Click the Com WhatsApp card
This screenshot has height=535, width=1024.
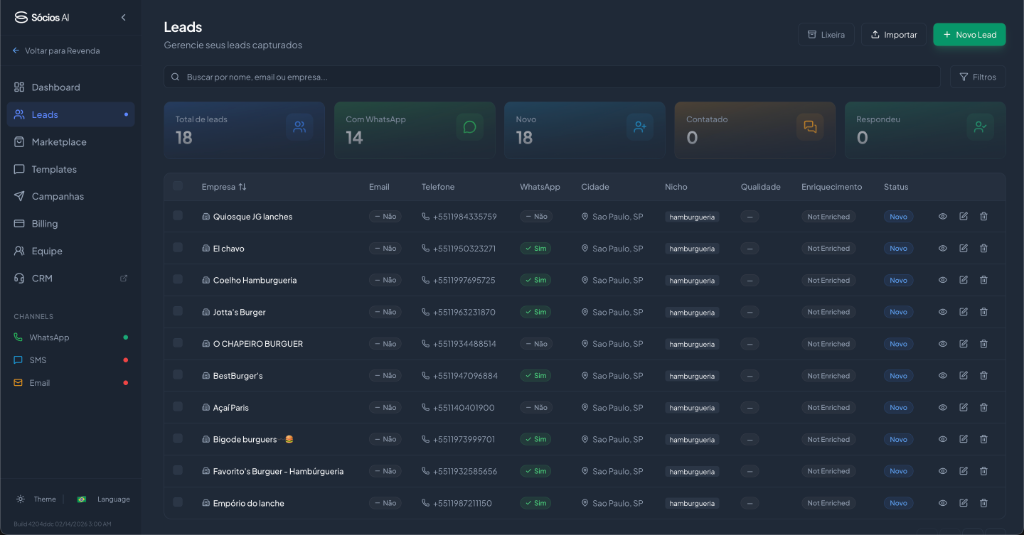415,130
